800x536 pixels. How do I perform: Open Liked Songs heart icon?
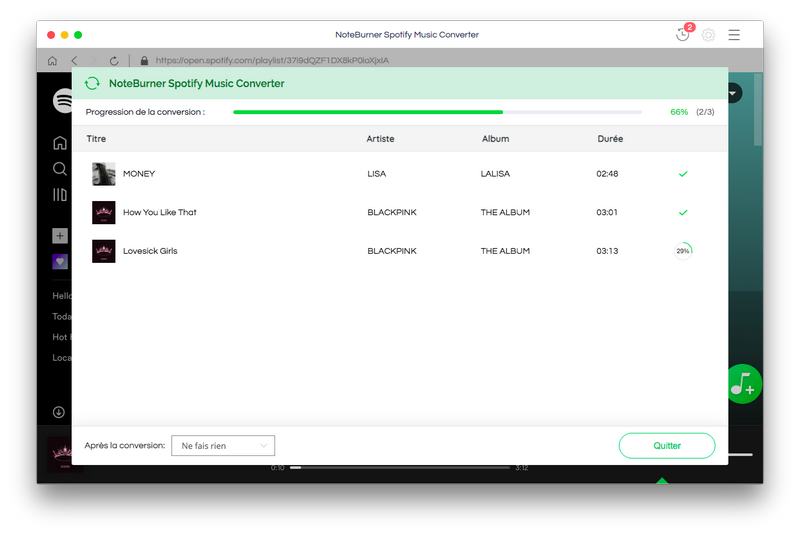(x=60, y=262)
